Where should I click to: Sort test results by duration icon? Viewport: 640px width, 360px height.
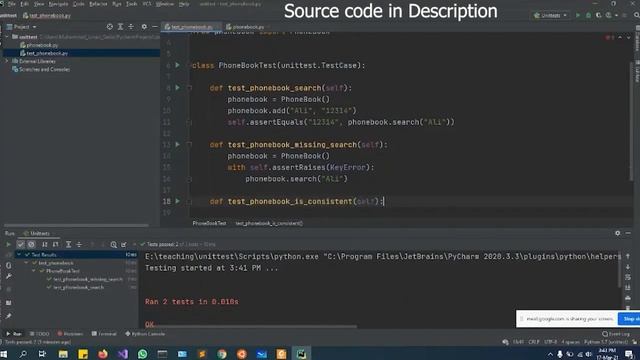56,244
